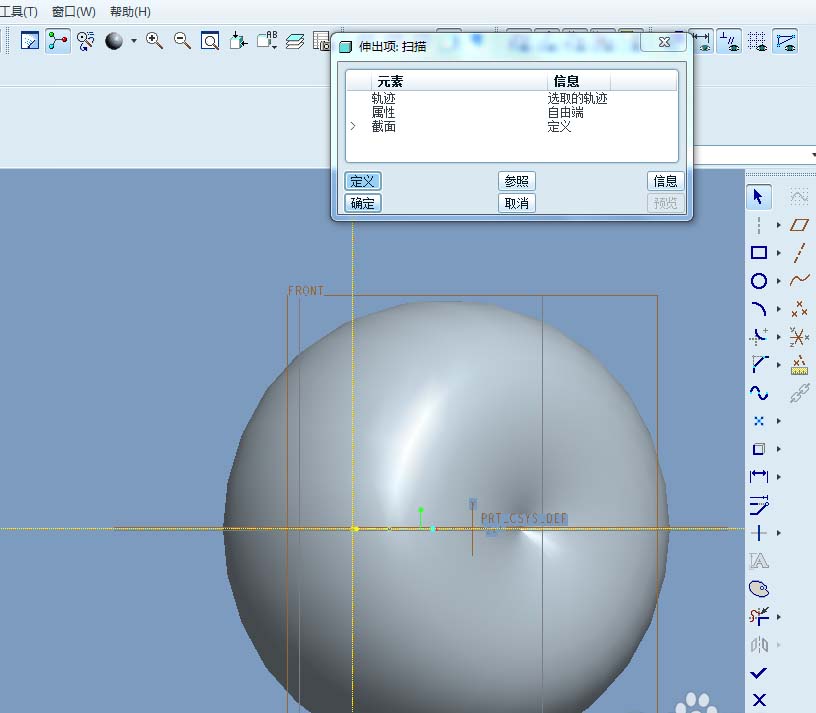Click the refit view icon
Screen dimensions: 816x713
pos(210,41)
